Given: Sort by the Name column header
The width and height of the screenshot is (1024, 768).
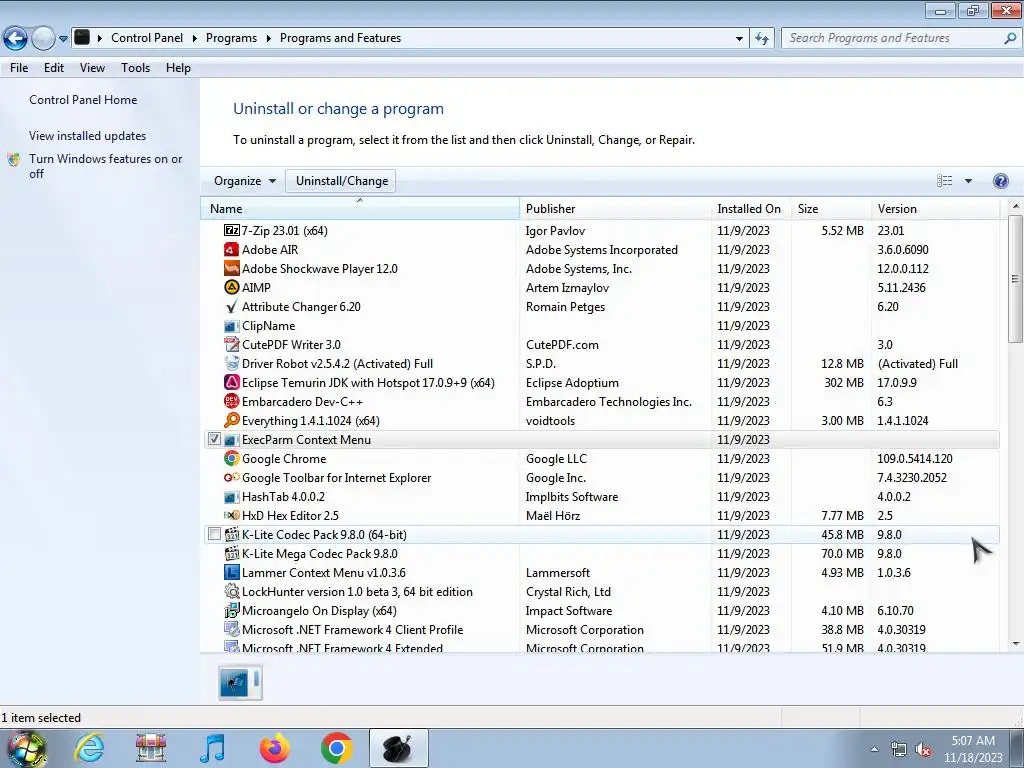Looking at the screenshot, I should (360, 208).
